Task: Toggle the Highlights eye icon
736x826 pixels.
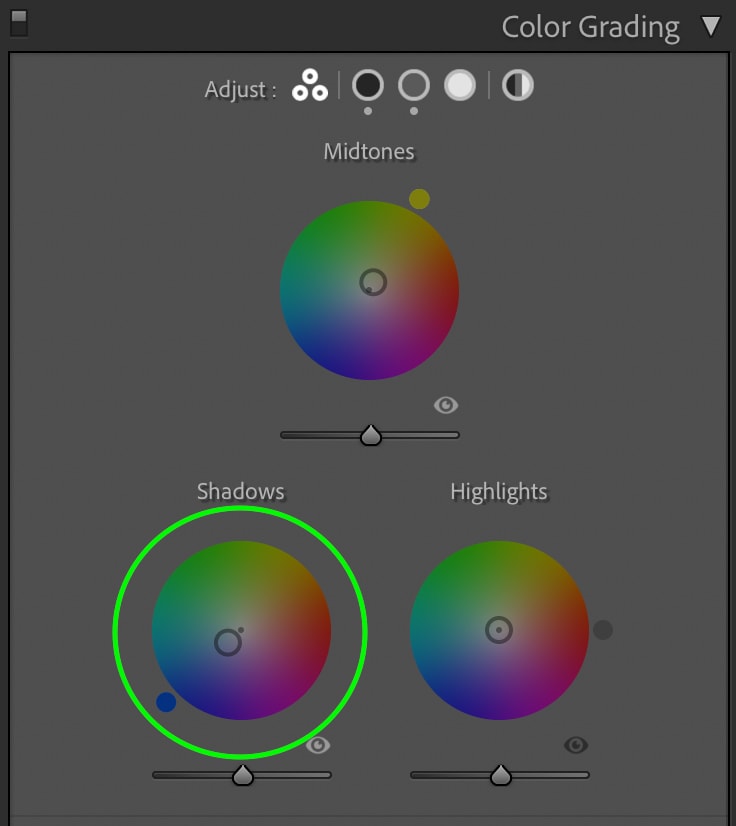Action: pyautogui.click(x=576, y=745)
